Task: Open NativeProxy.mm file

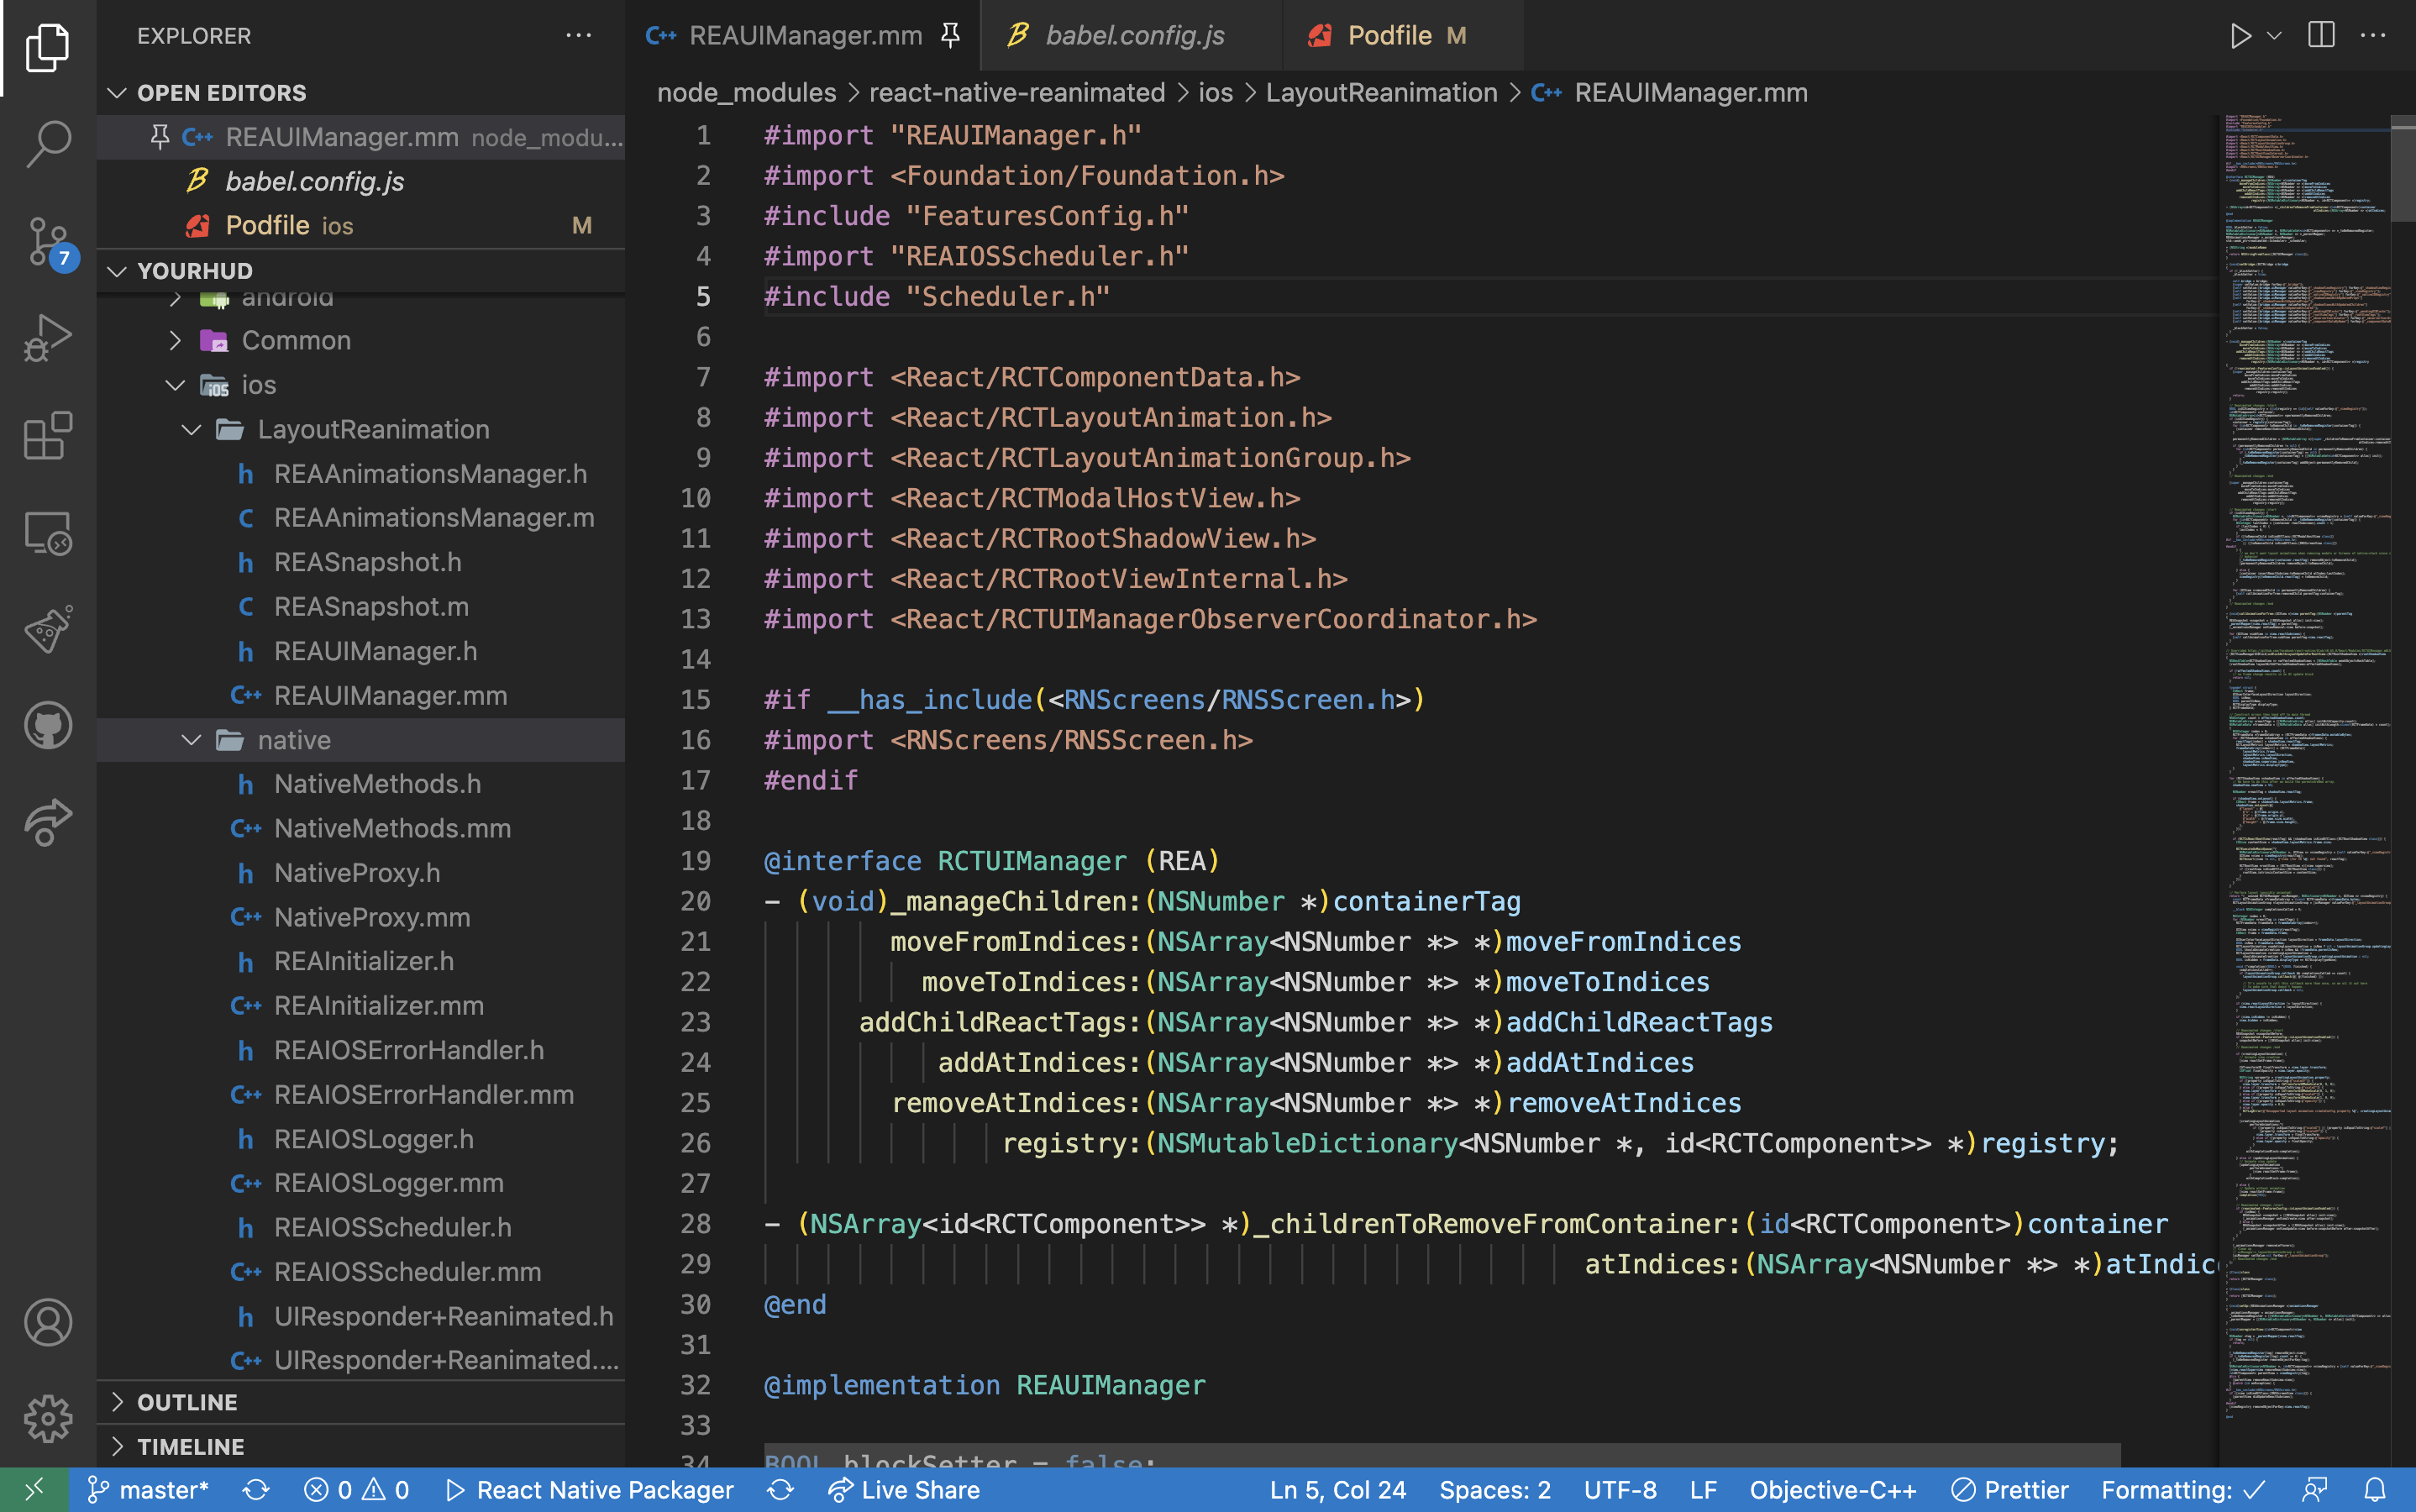Action: pos(361,917)
